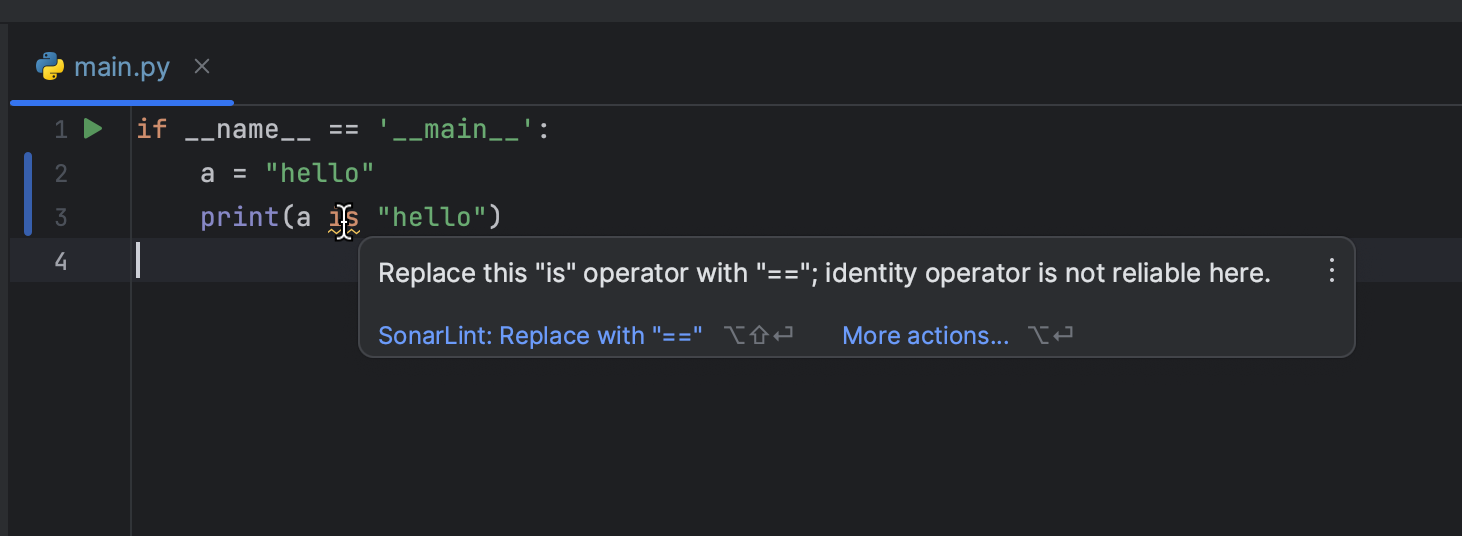Click the __name__ variable in the code
This screenshot has height=536, width=1462.
(248, 130)
